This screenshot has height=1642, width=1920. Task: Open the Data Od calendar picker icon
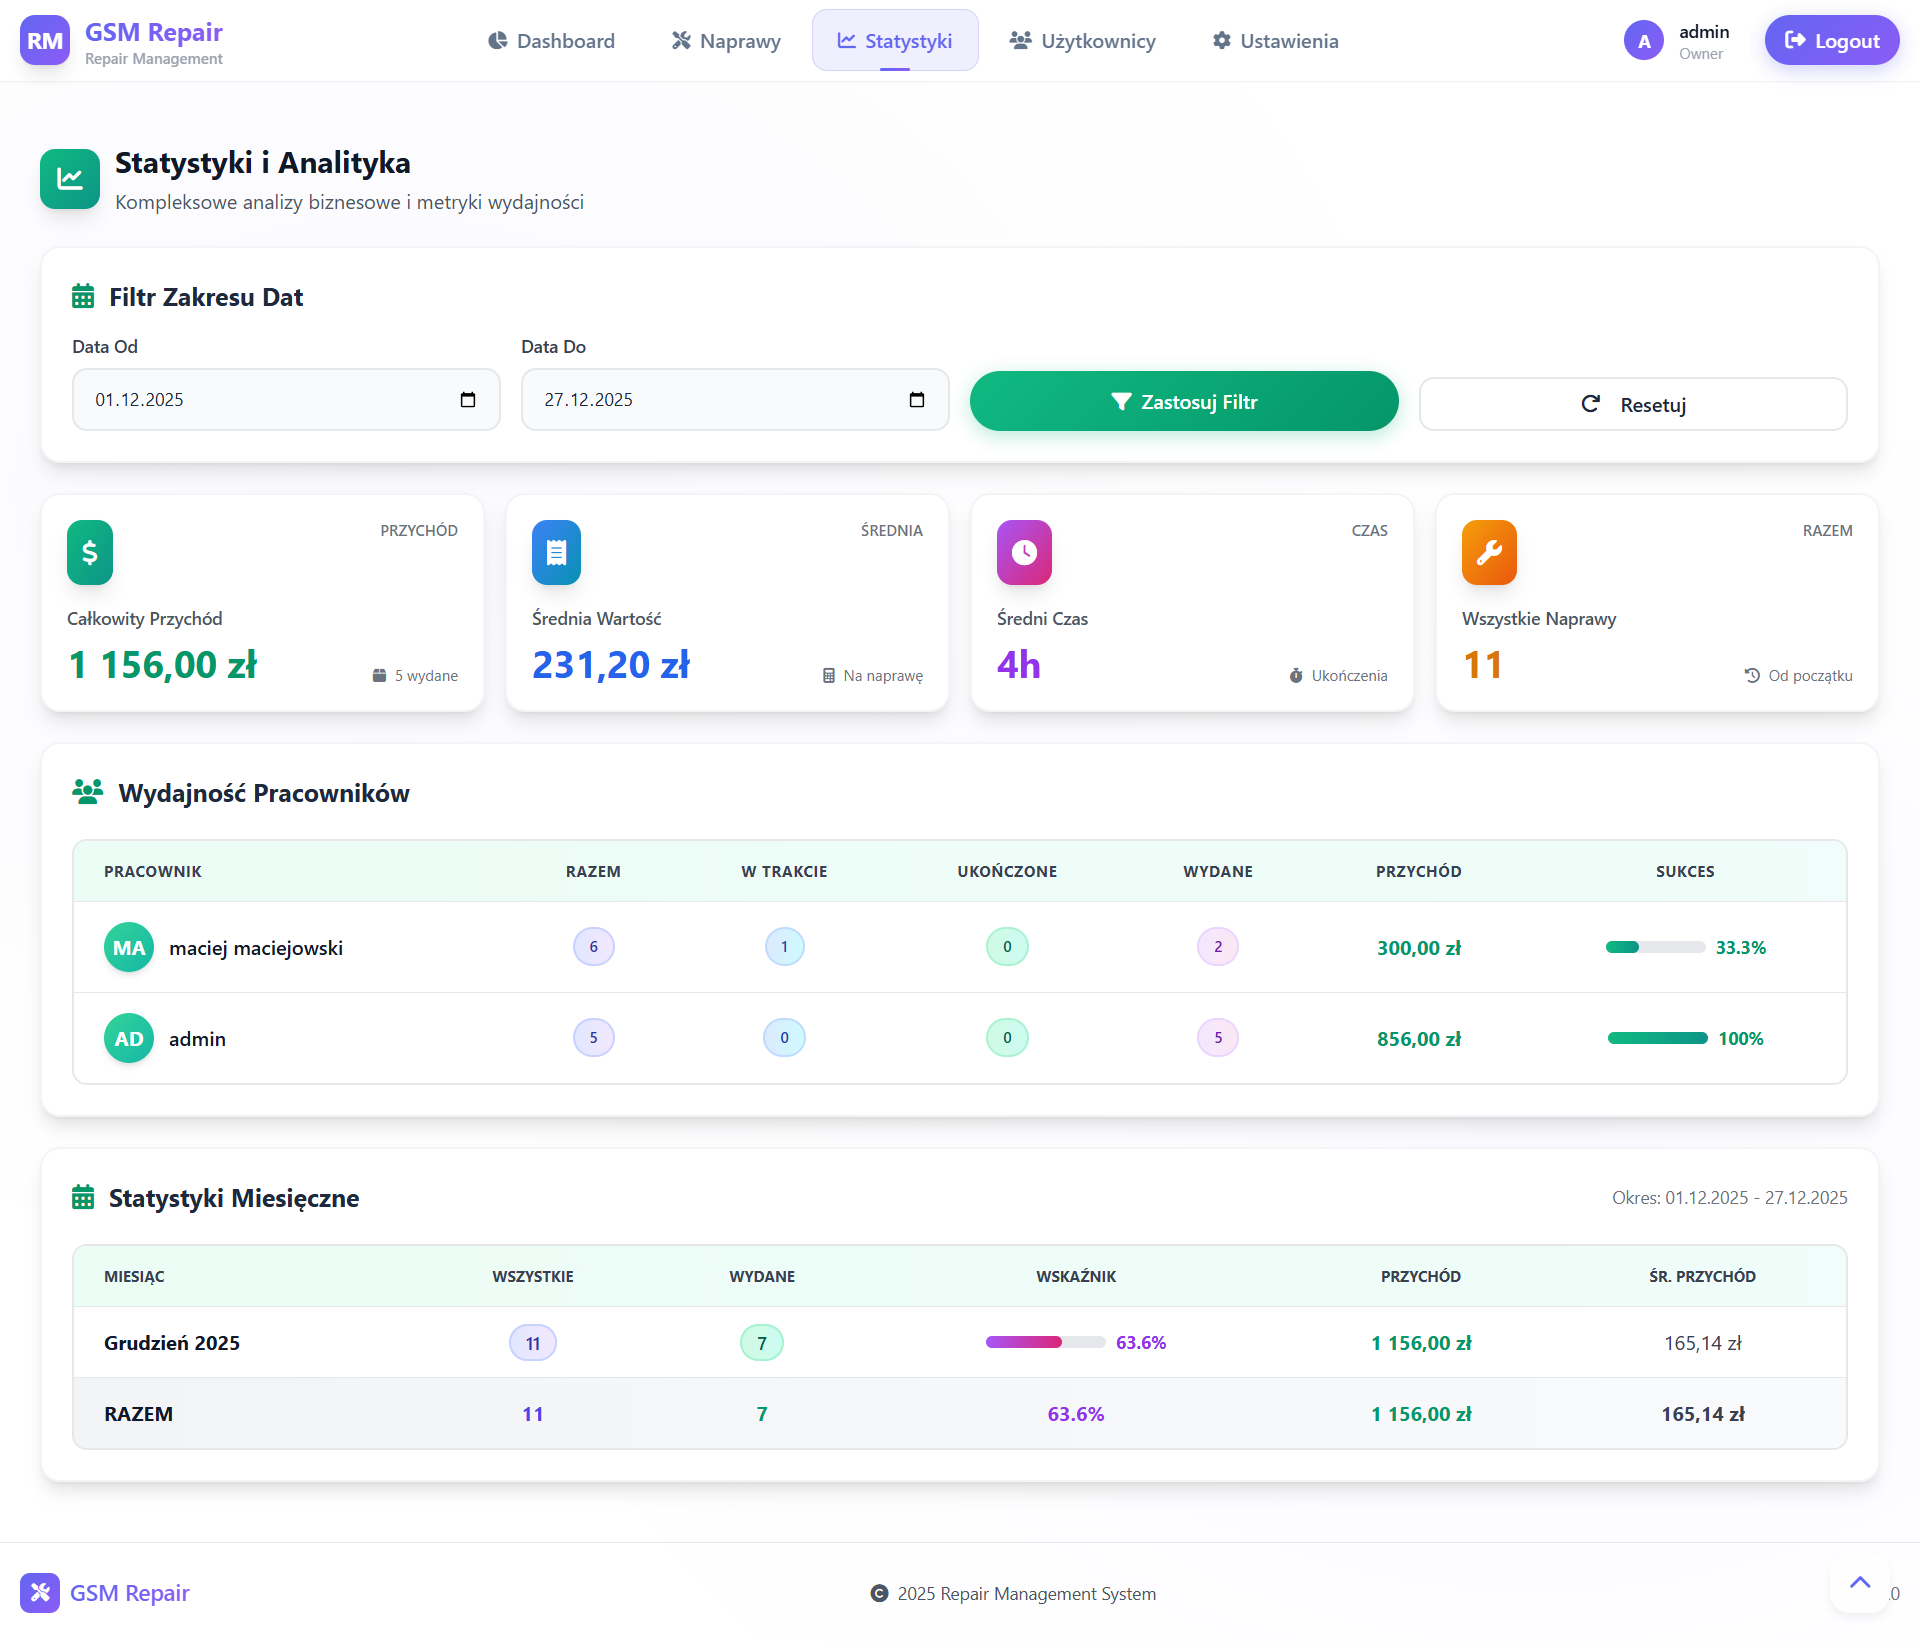point(468,400)
